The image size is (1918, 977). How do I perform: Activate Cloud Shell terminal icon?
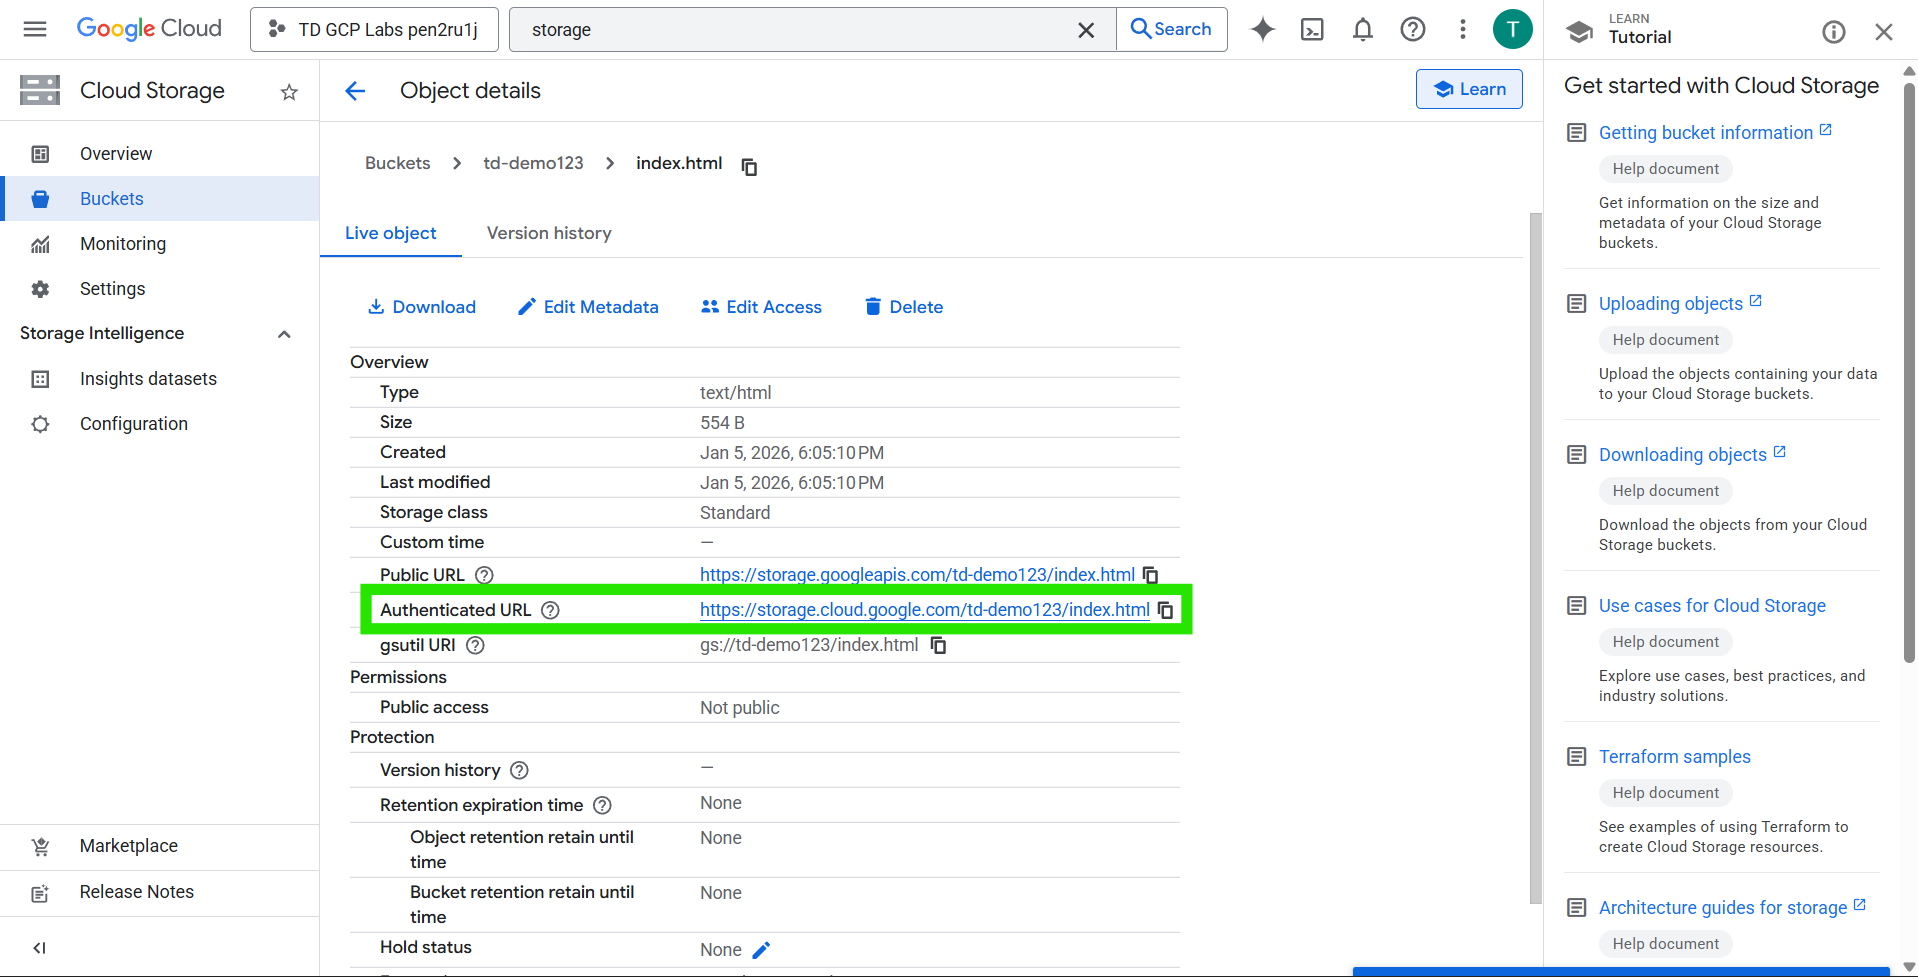(x=1312, y=30)
